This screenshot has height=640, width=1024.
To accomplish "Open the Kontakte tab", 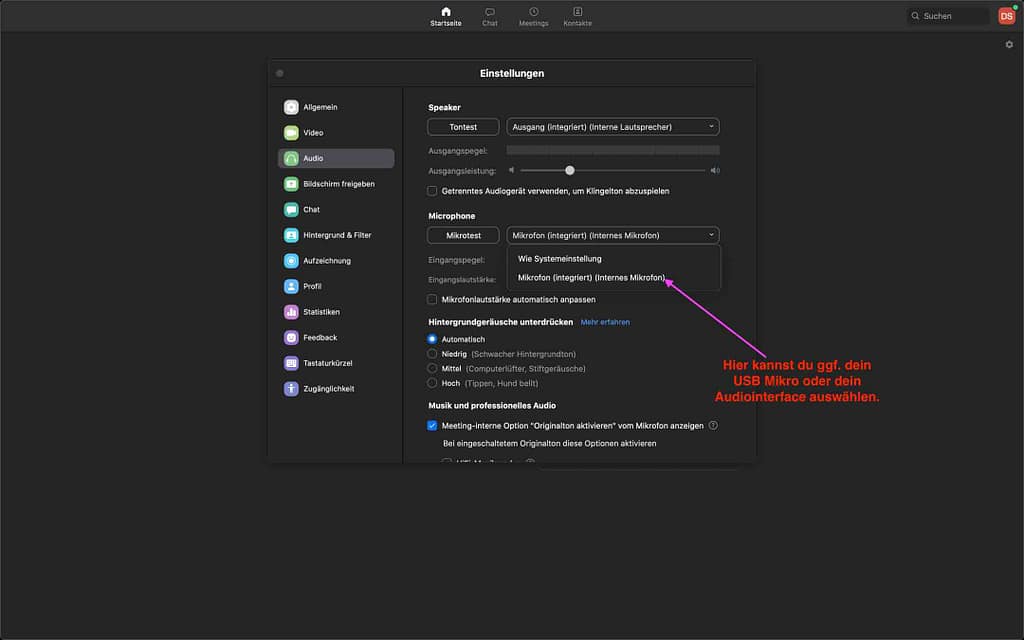I will 577,16.
